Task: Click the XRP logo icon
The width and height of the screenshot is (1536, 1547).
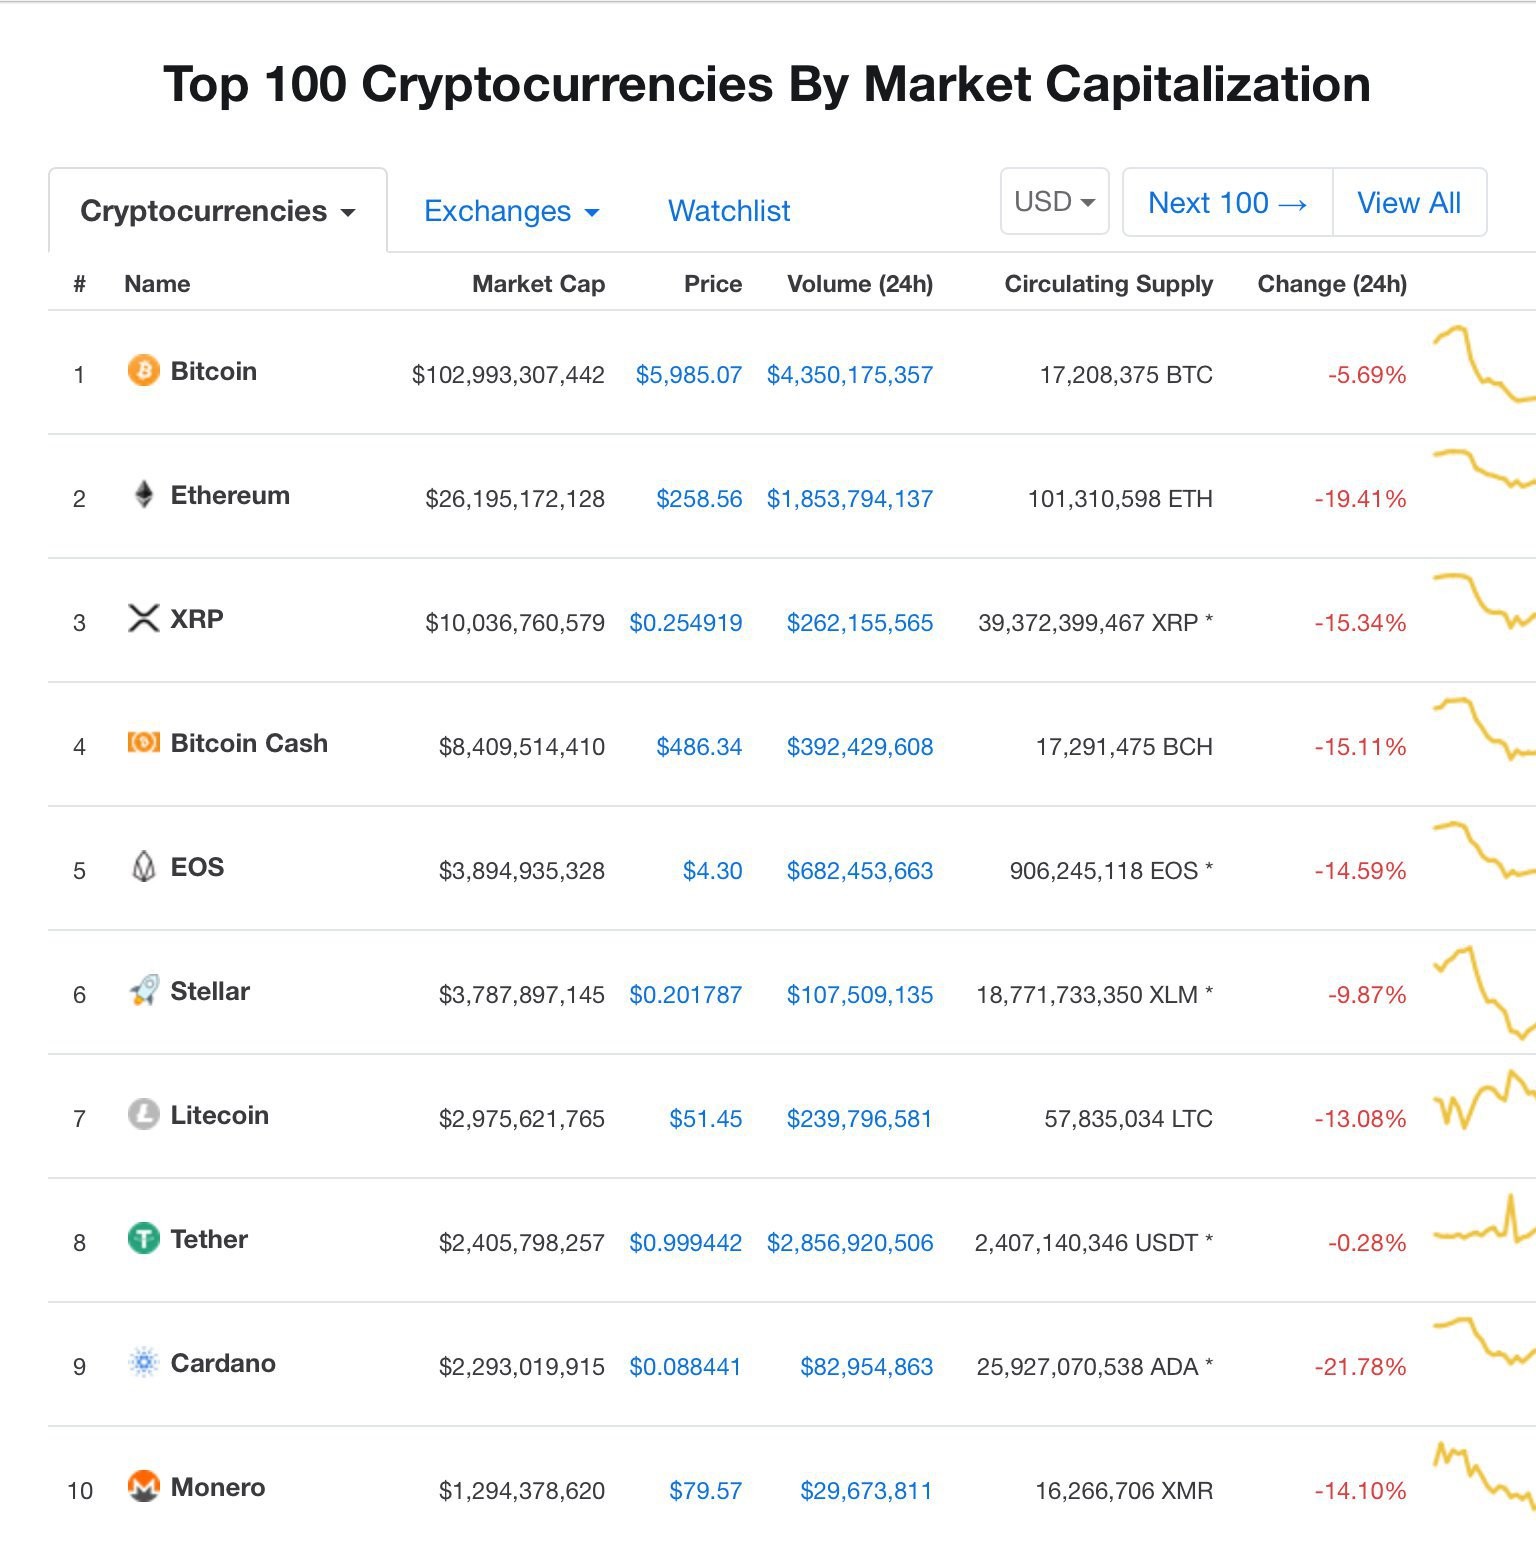Action: (143, 618)
